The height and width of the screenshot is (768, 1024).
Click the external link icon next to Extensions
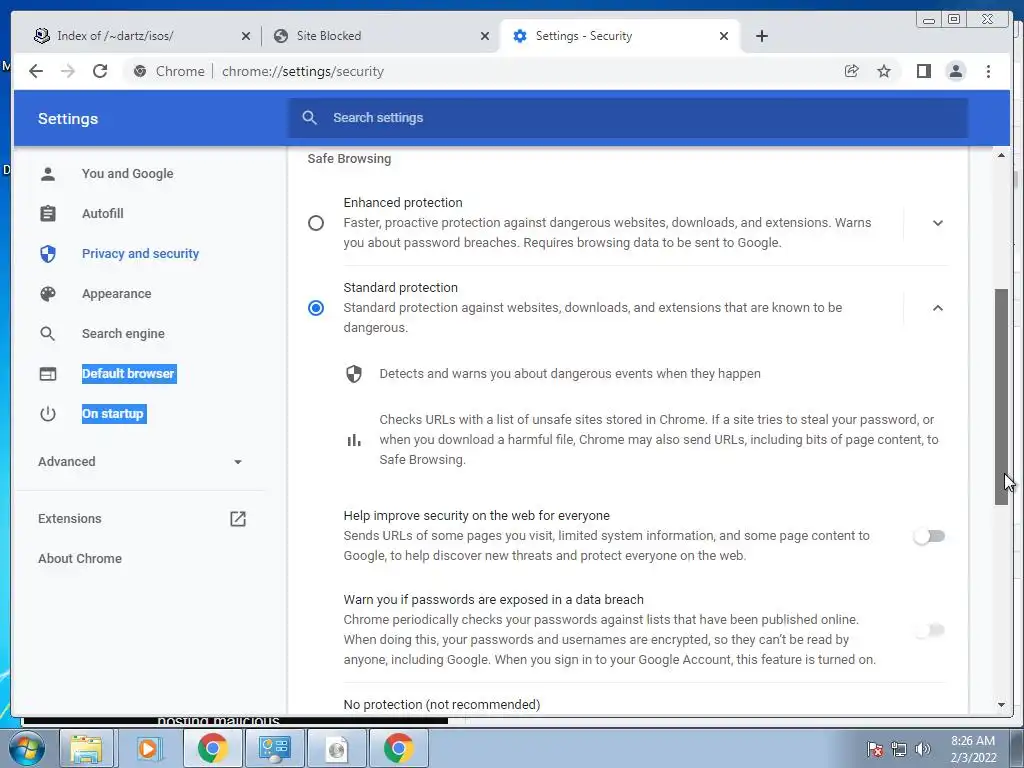238,519
